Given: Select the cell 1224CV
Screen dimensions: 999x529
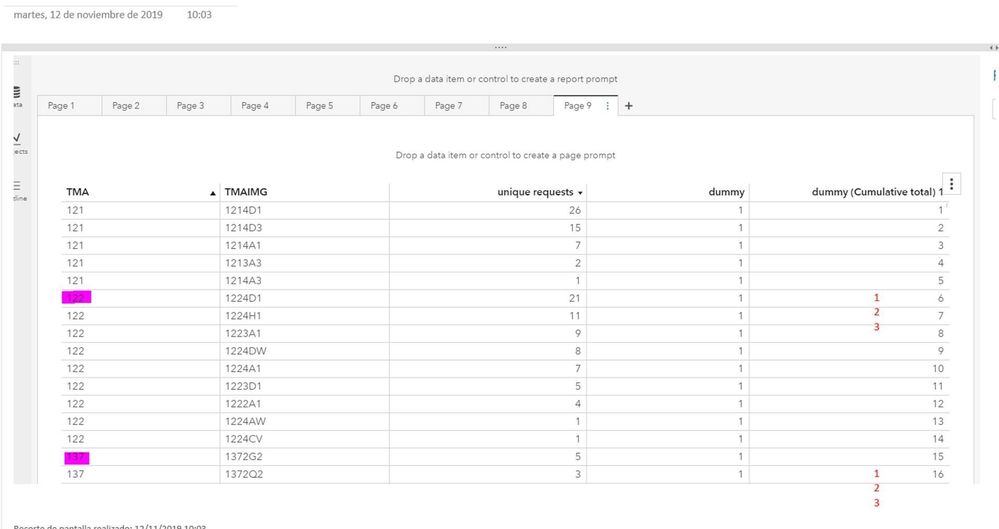Looking at the screenshot, I should click(x=243, y=439).
